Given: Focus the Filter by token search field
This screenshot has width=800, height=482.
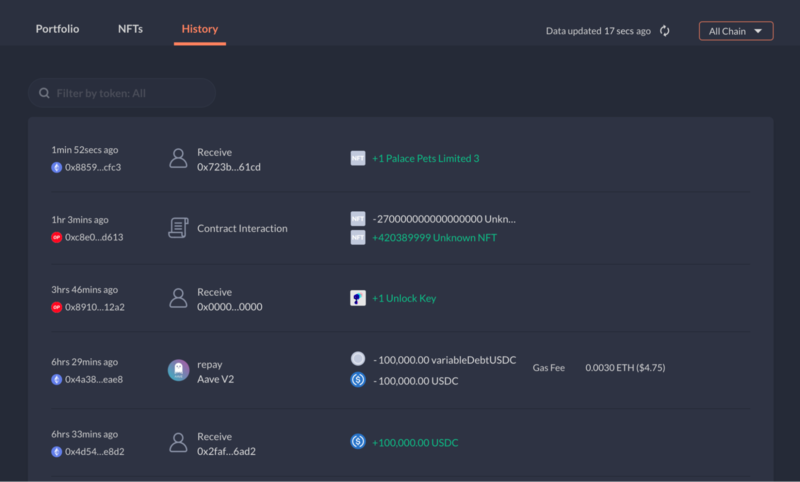Looking at the screenshot, I should pyautogui.click(x=122, y=93).
